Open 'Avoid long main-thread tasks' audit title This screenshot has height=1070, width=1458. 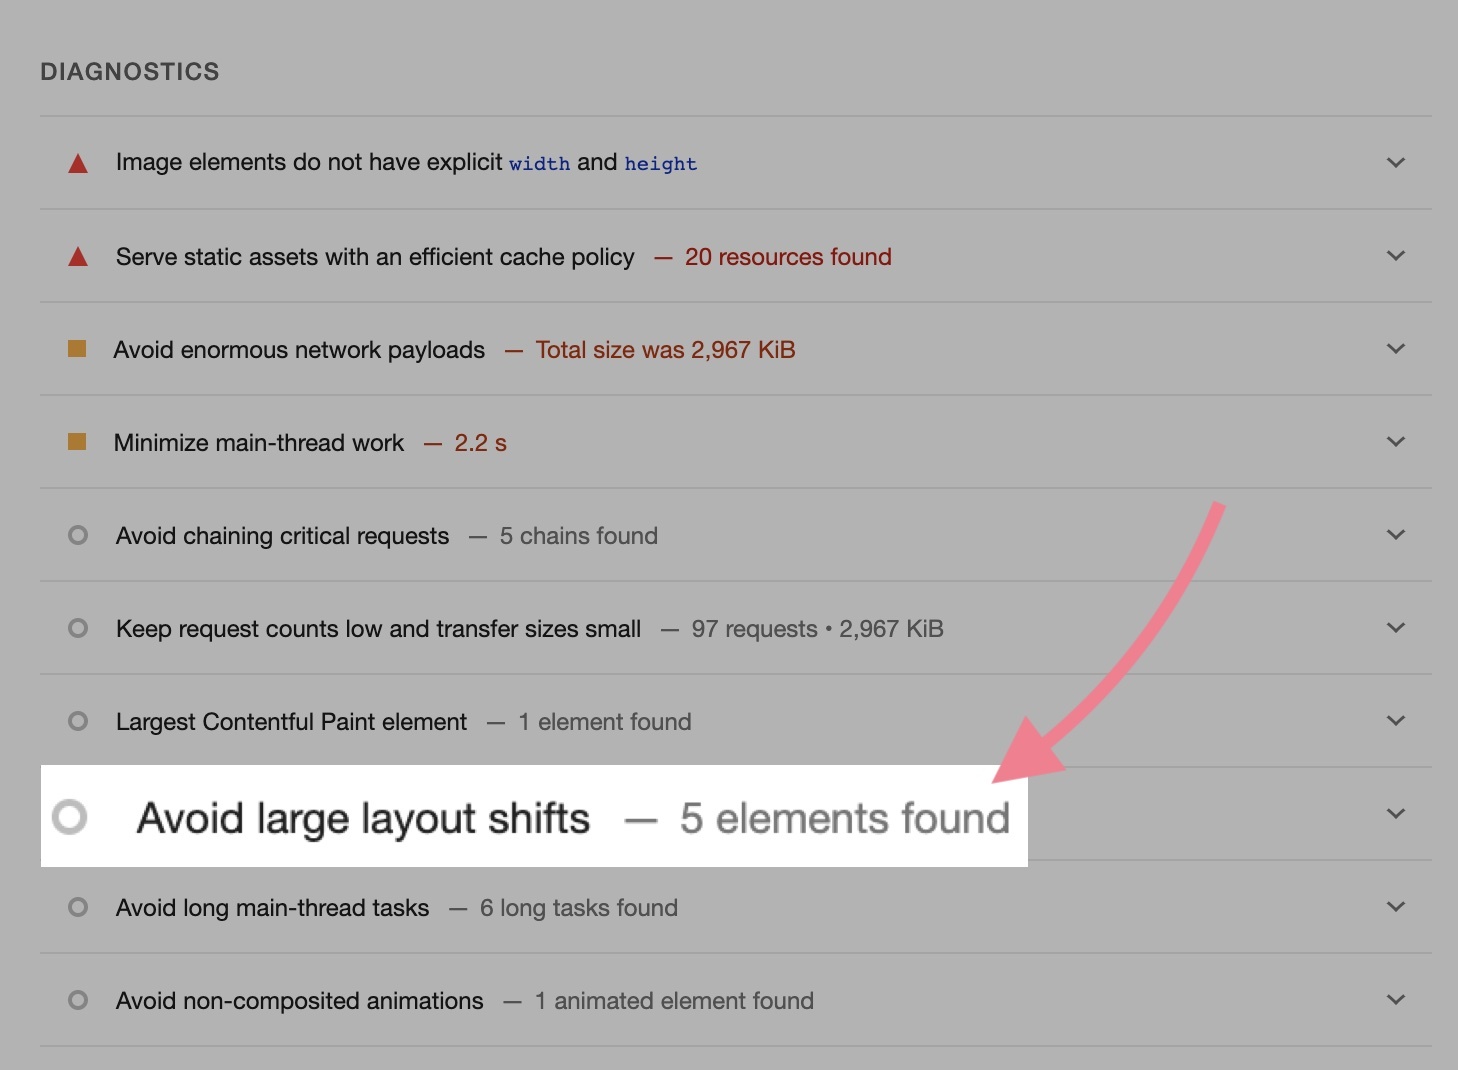272,908
